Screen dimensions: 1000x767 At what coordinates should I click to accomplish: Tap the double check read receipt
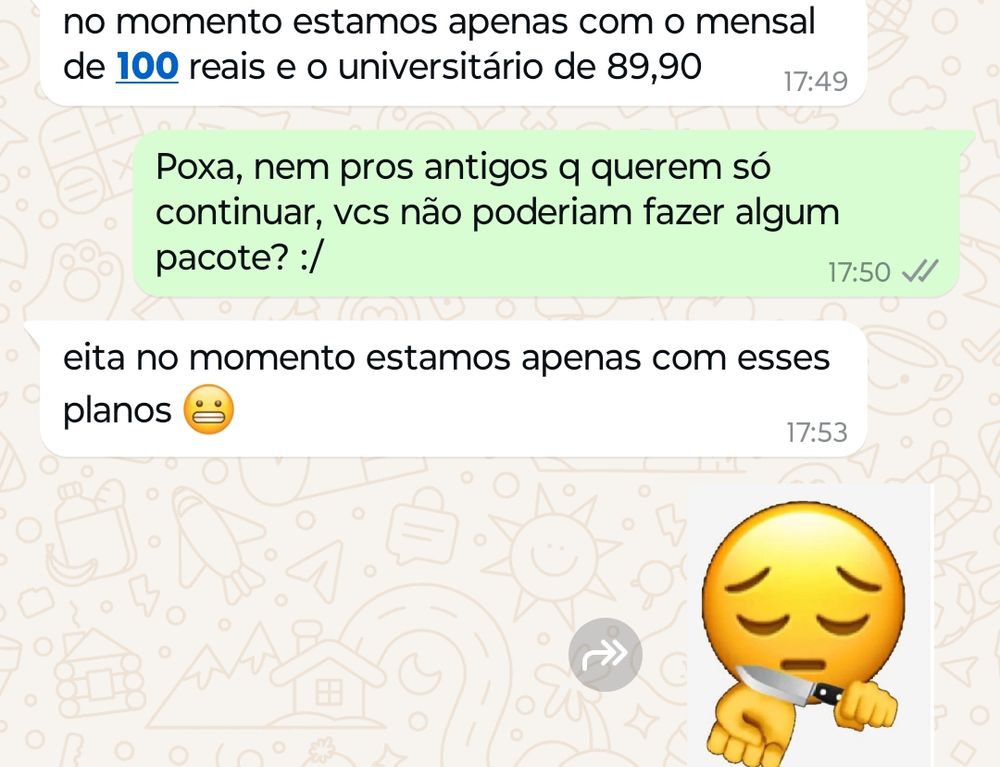coord(920,272)
